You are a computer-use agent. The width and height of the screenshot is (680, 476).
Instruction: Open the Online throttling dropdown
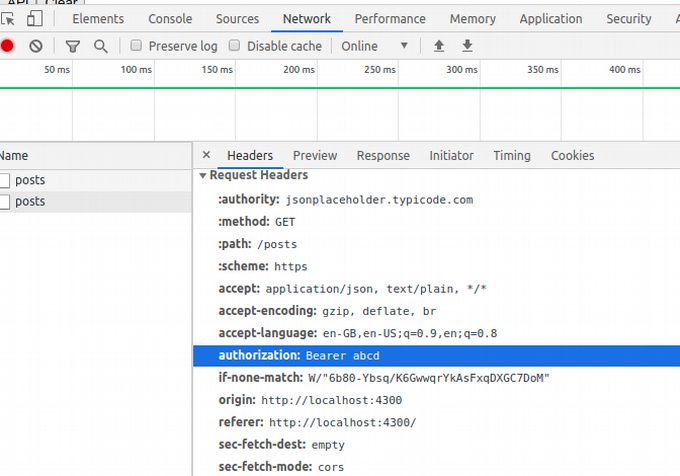[x=375, y=46]
